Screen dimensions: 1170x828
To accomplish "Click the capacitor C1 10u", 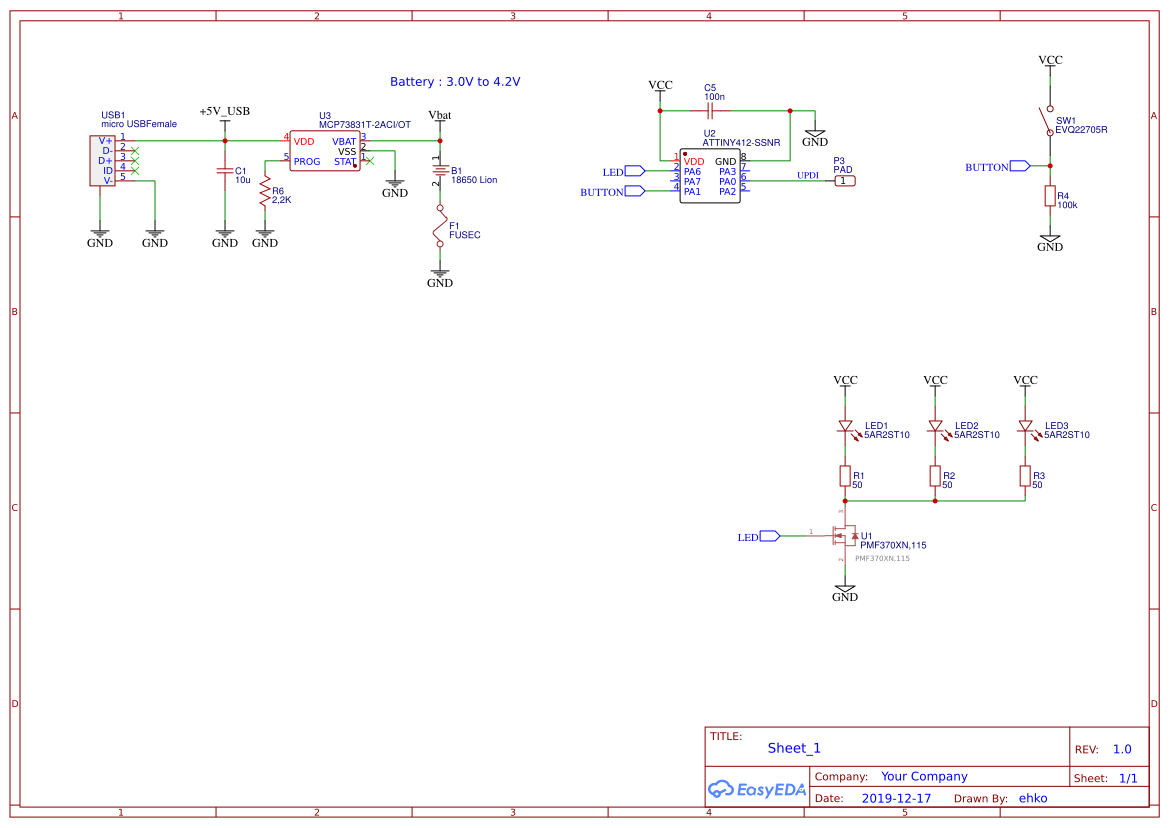I will 226,172.
